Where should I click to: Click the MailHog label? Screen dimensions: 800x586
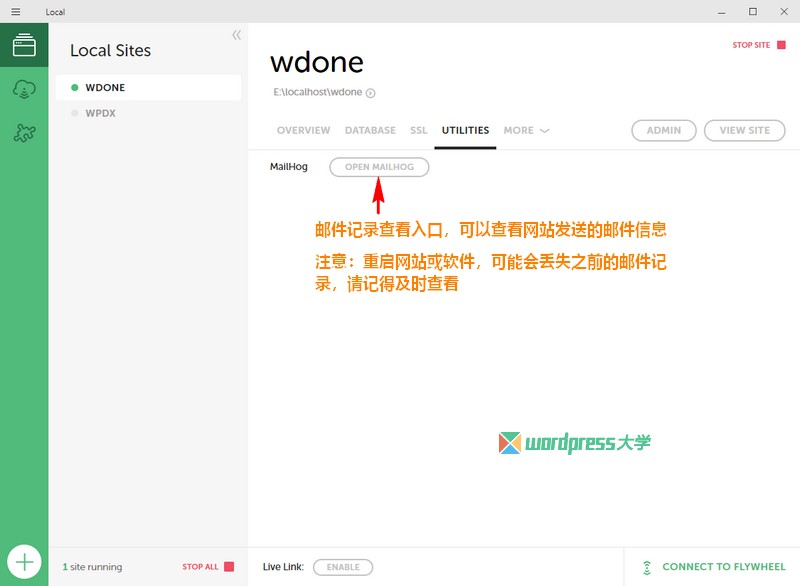[289, 167]
